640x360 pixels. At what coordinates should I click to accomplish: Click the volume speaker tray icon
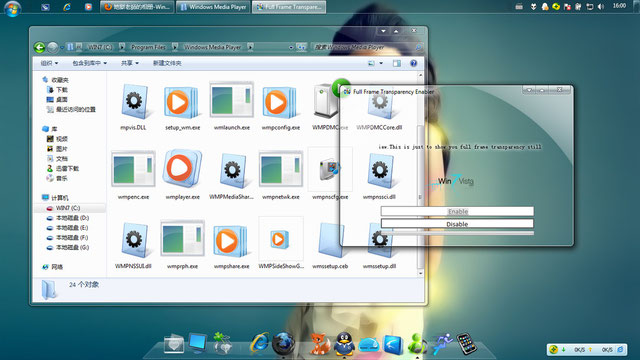pyautogui.click(x=601, y=7)
